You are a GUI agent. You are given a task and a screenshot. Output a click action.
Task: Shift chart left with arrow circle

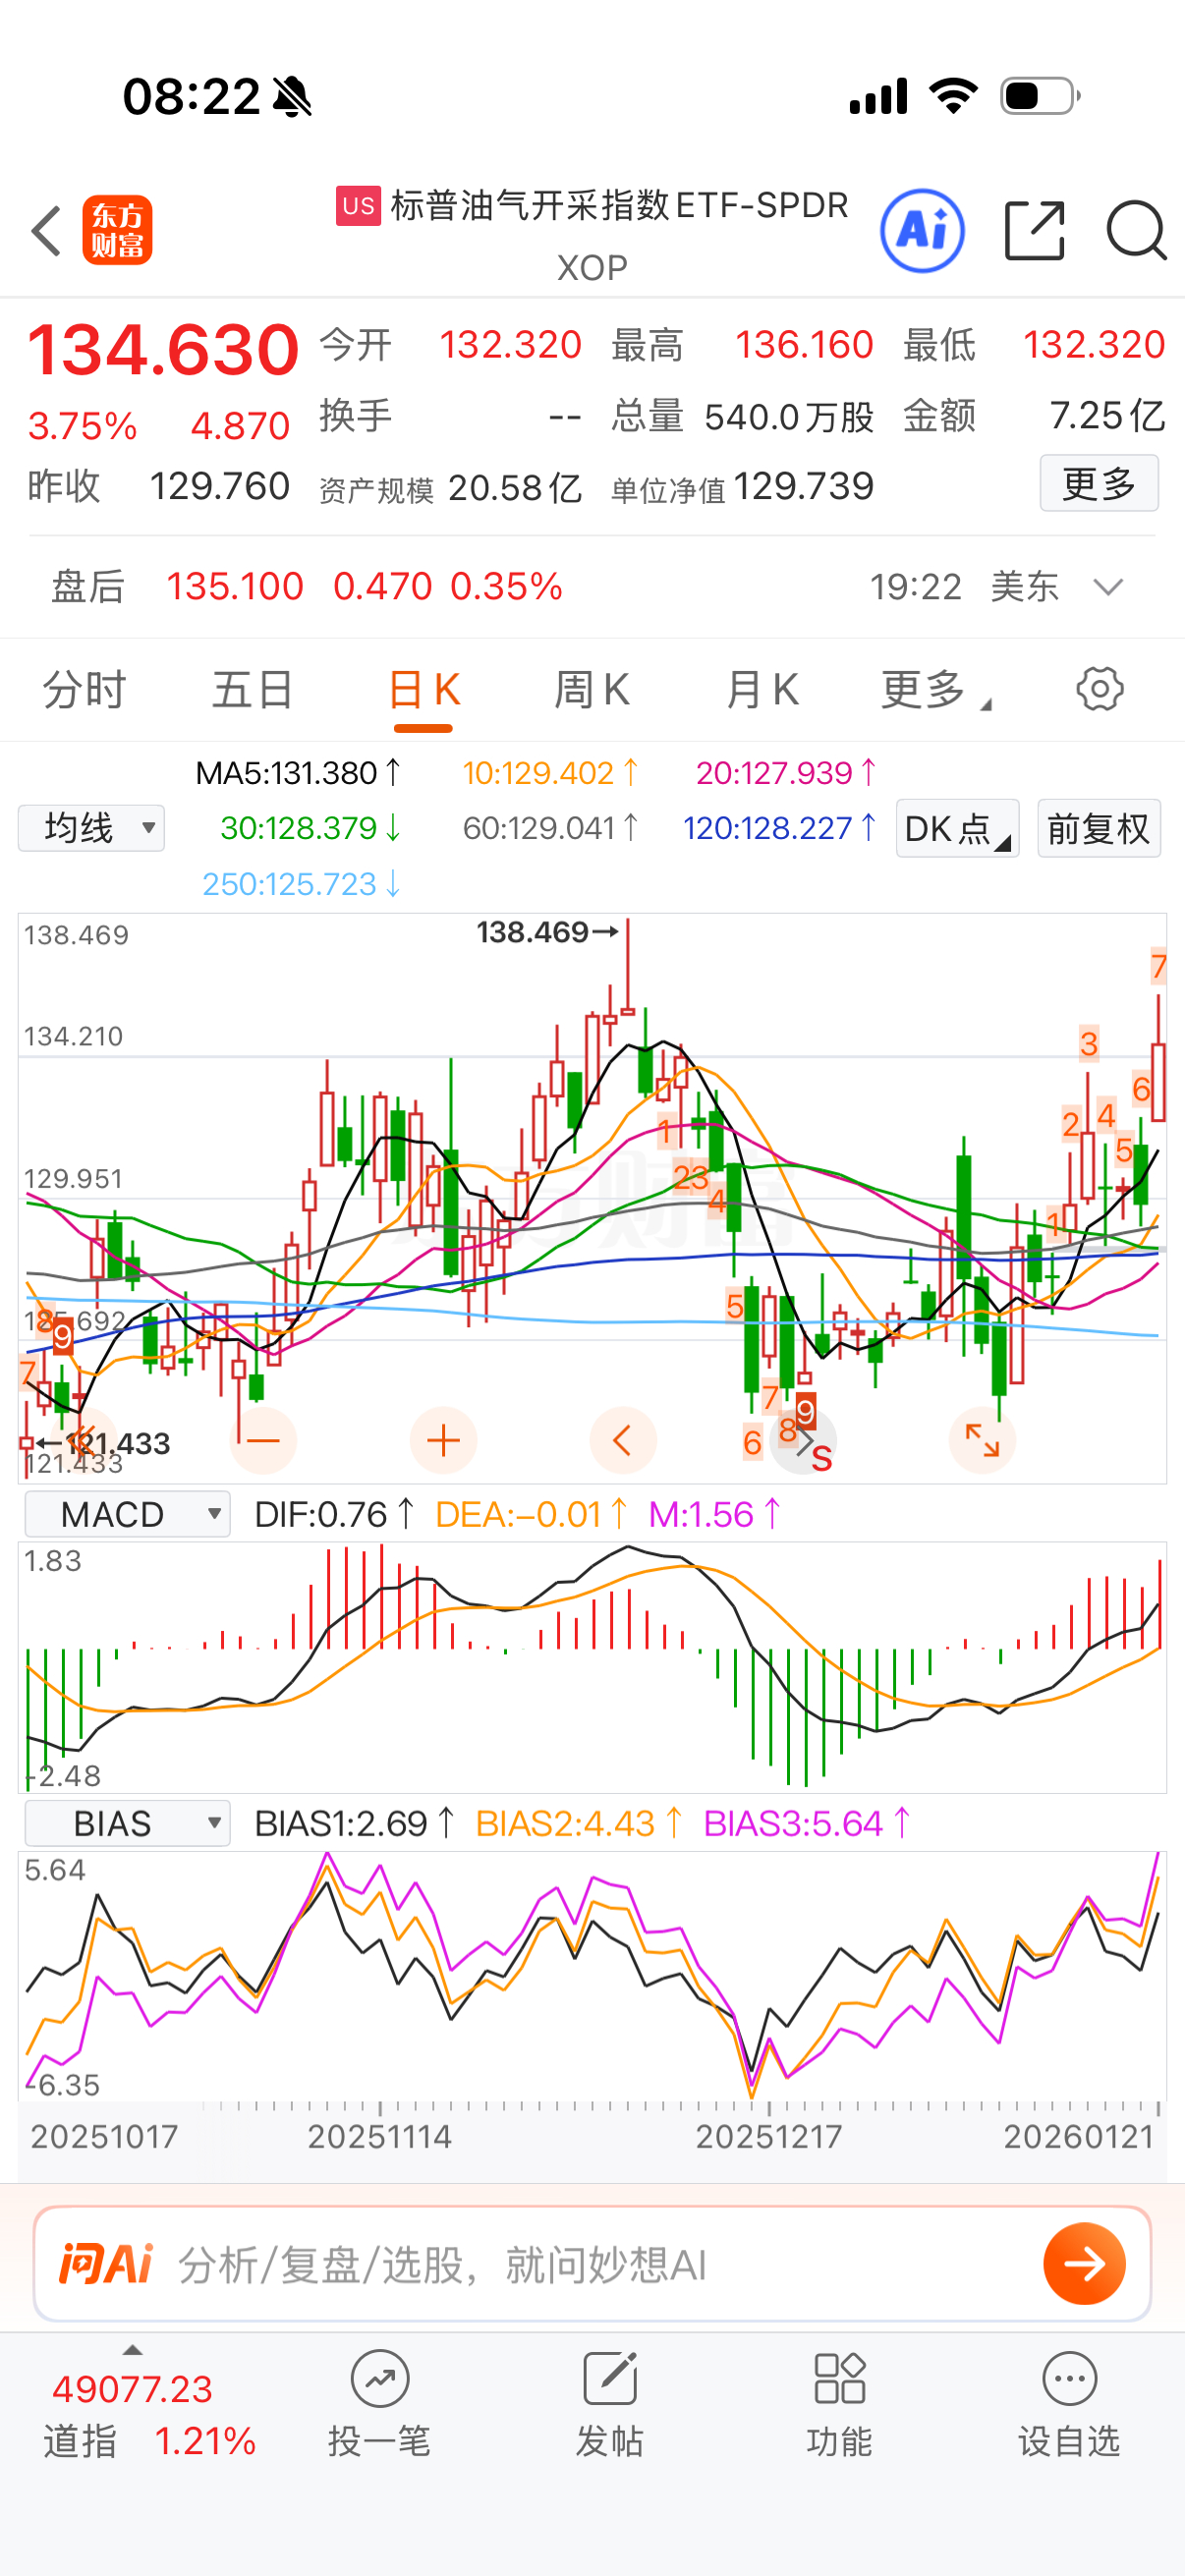coord(623,1440)
